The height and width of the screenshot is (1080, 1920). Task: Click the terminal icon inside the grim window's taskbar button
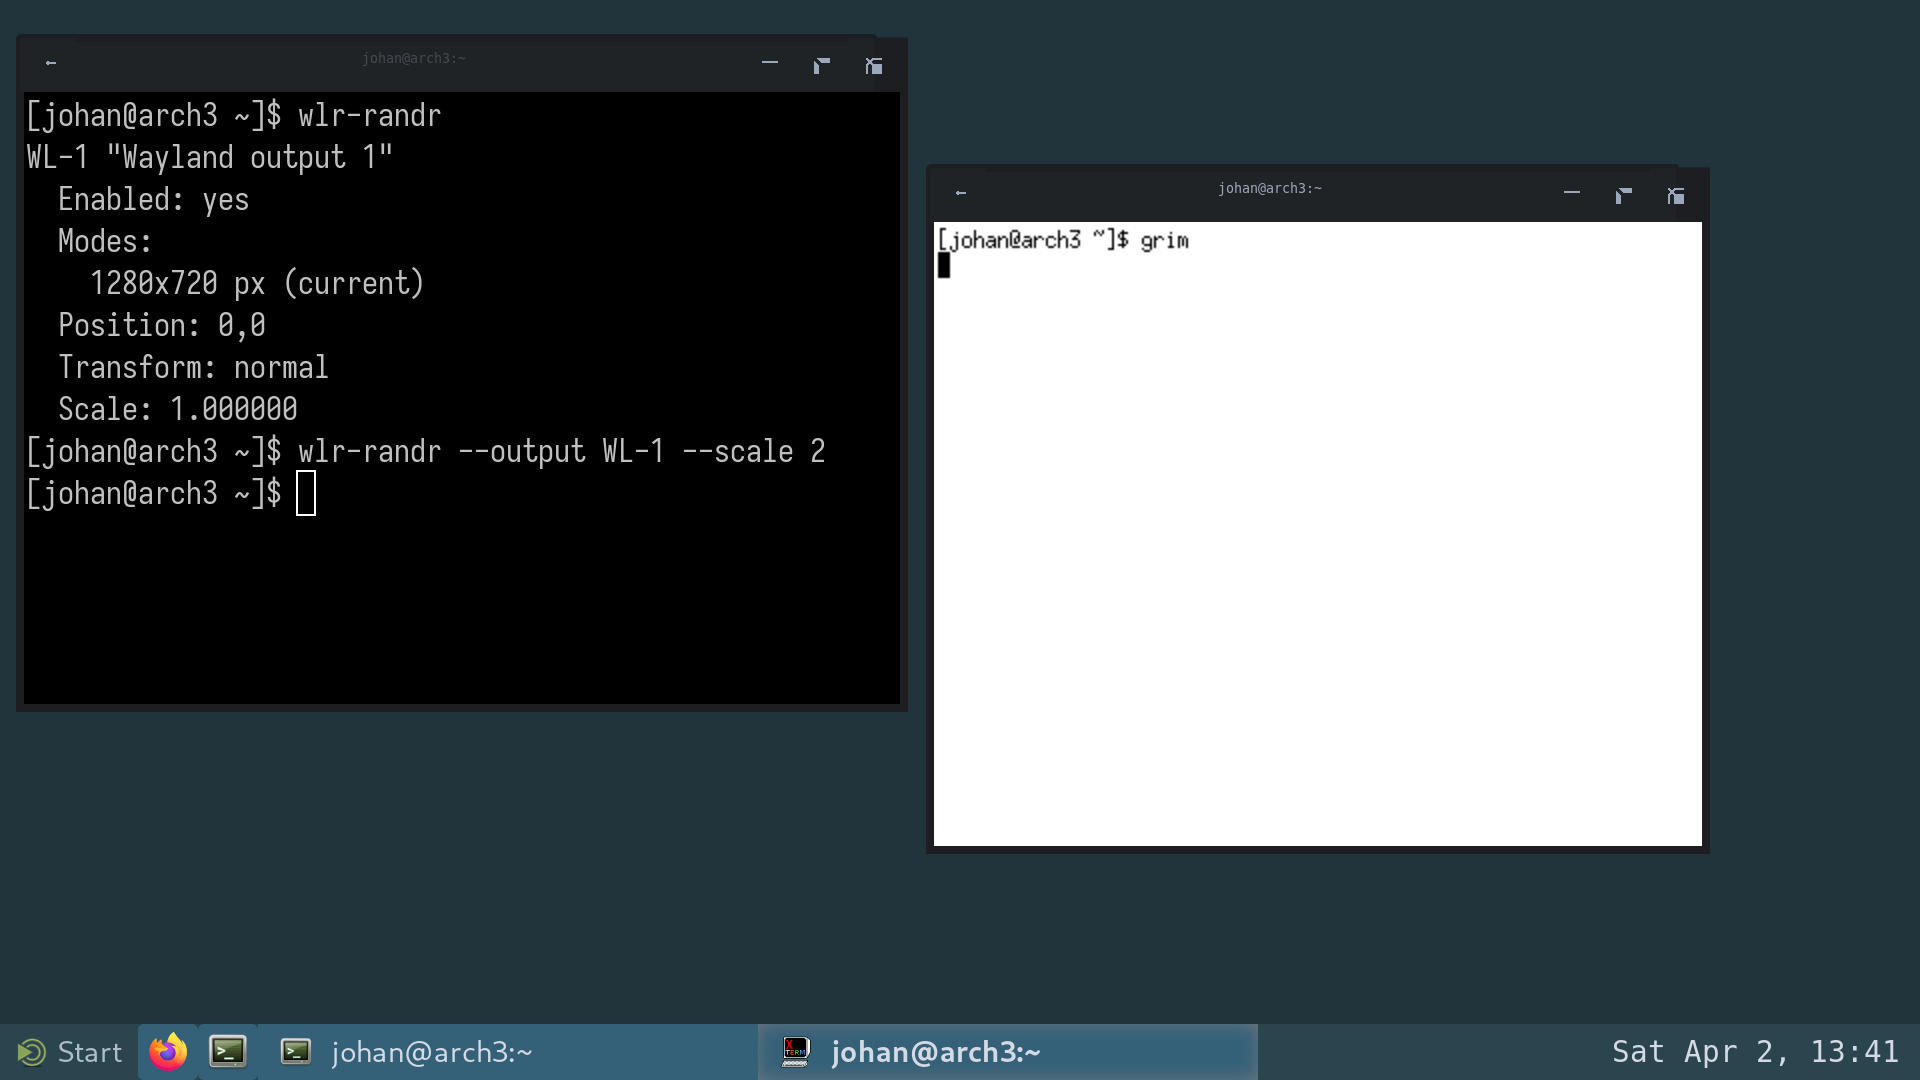point(795,1051)
